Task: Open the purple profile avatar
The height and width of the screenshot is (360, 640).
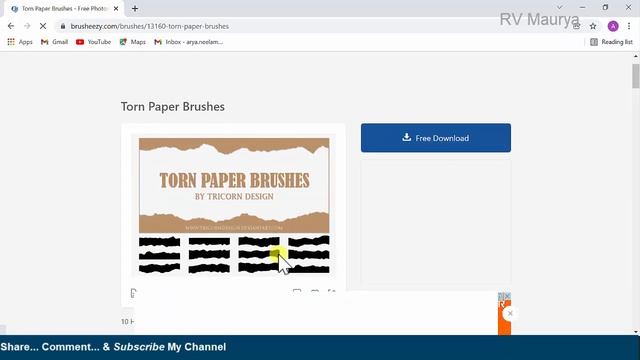Action: 613,26
